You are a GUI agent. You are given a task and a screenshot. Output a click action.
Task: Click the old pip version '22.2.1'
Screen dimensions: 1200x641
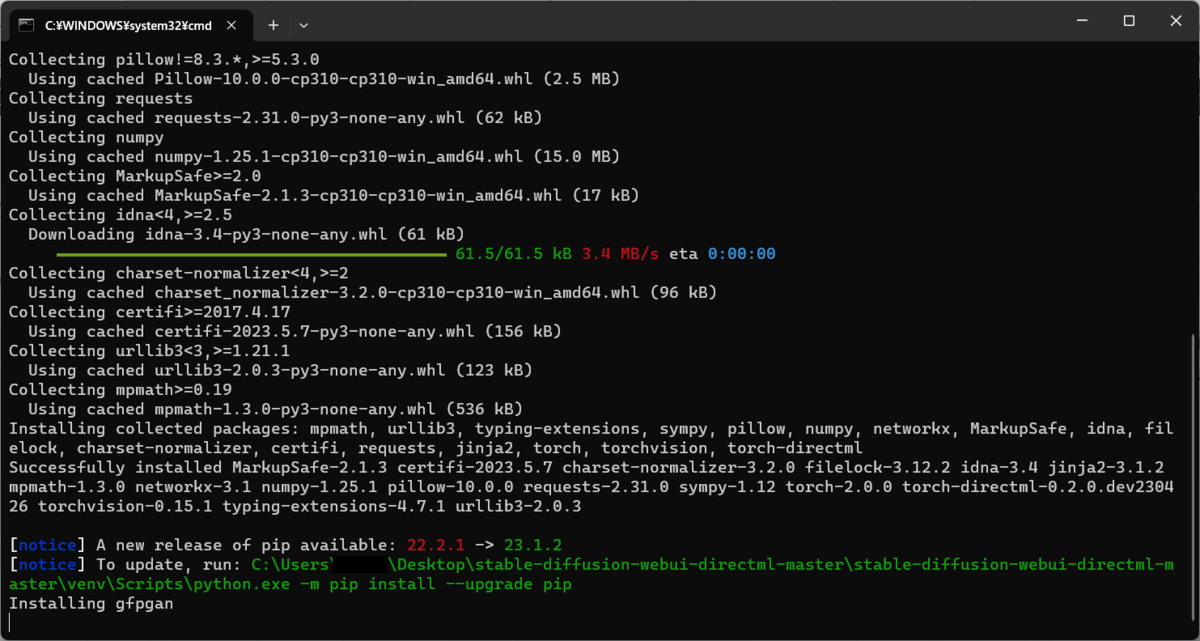click(436, 546)
